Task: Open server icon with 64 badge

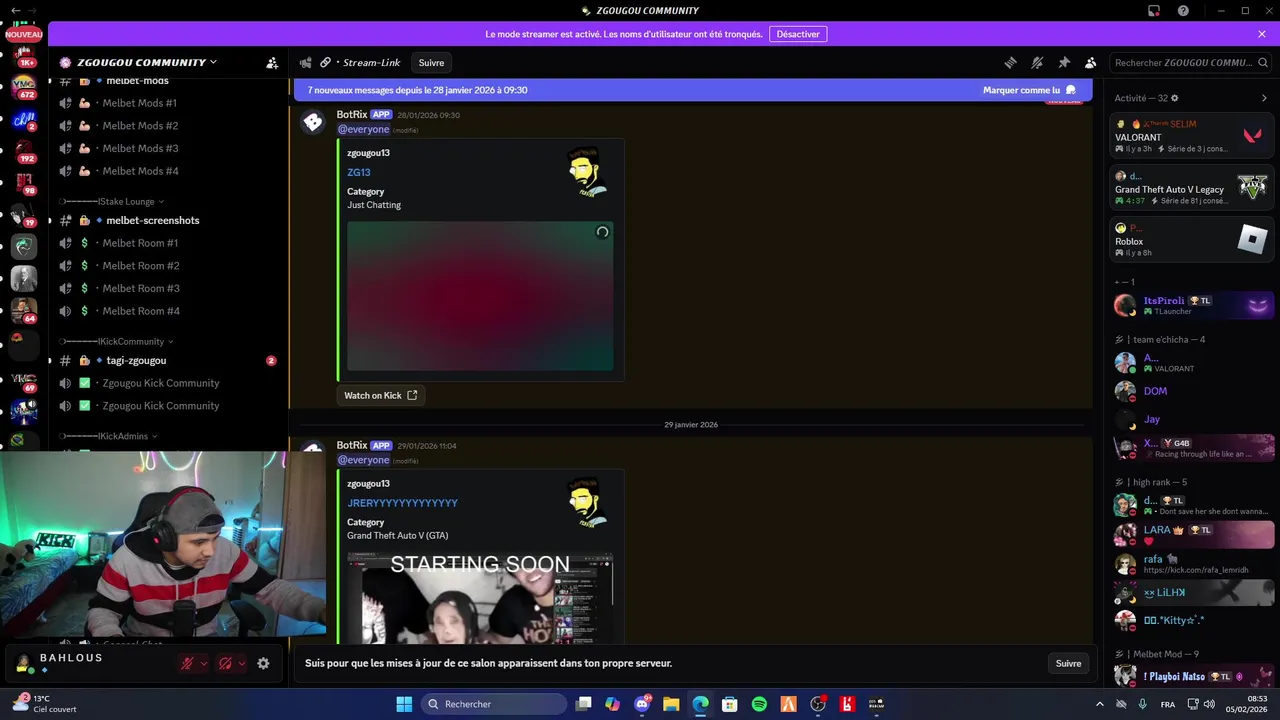Action: click(x=23, y=311)
